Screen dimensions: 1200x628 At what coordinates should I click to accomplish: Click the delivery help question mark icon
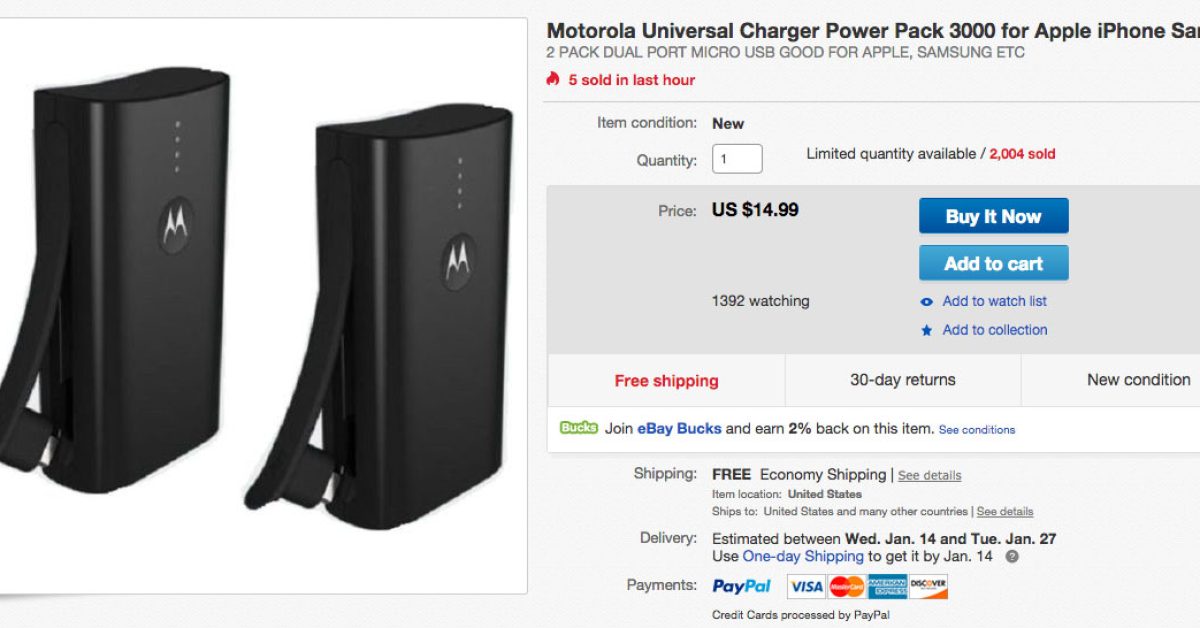click(1012, 557)
